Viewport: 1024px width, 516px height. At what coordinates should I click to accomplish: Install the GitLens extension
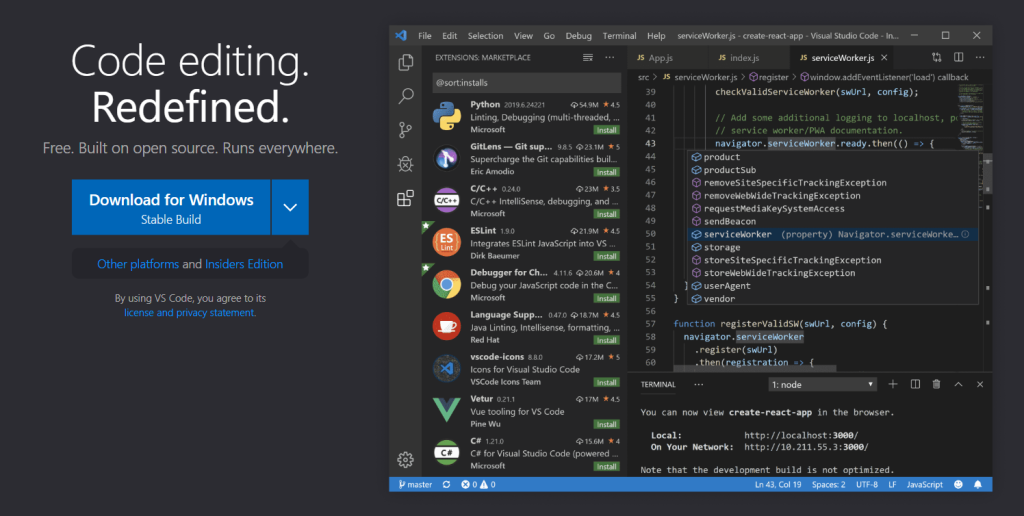(607, 172)
